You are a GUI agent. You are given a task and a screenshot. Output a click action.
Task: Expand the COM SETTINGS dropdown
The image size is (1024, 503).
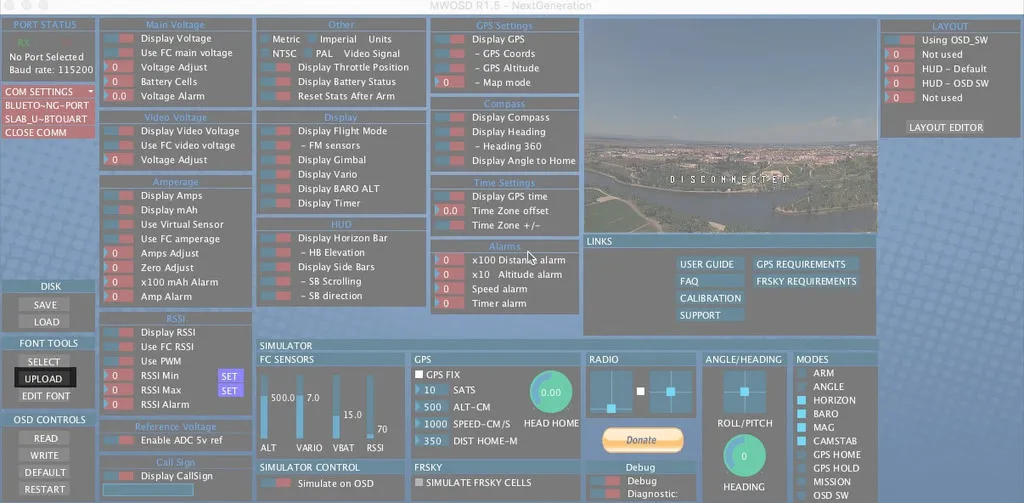click(x=48, y=92)
